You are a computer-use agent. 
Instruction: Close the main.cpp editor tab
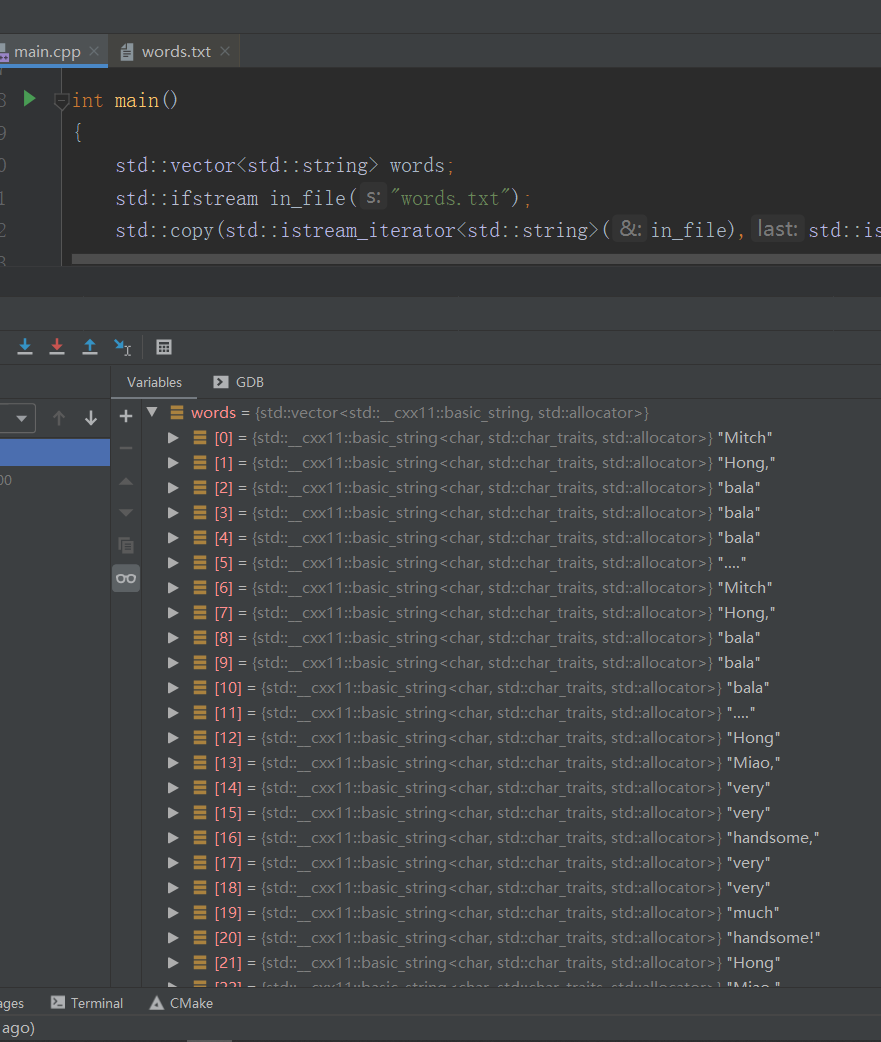point(94,51)
